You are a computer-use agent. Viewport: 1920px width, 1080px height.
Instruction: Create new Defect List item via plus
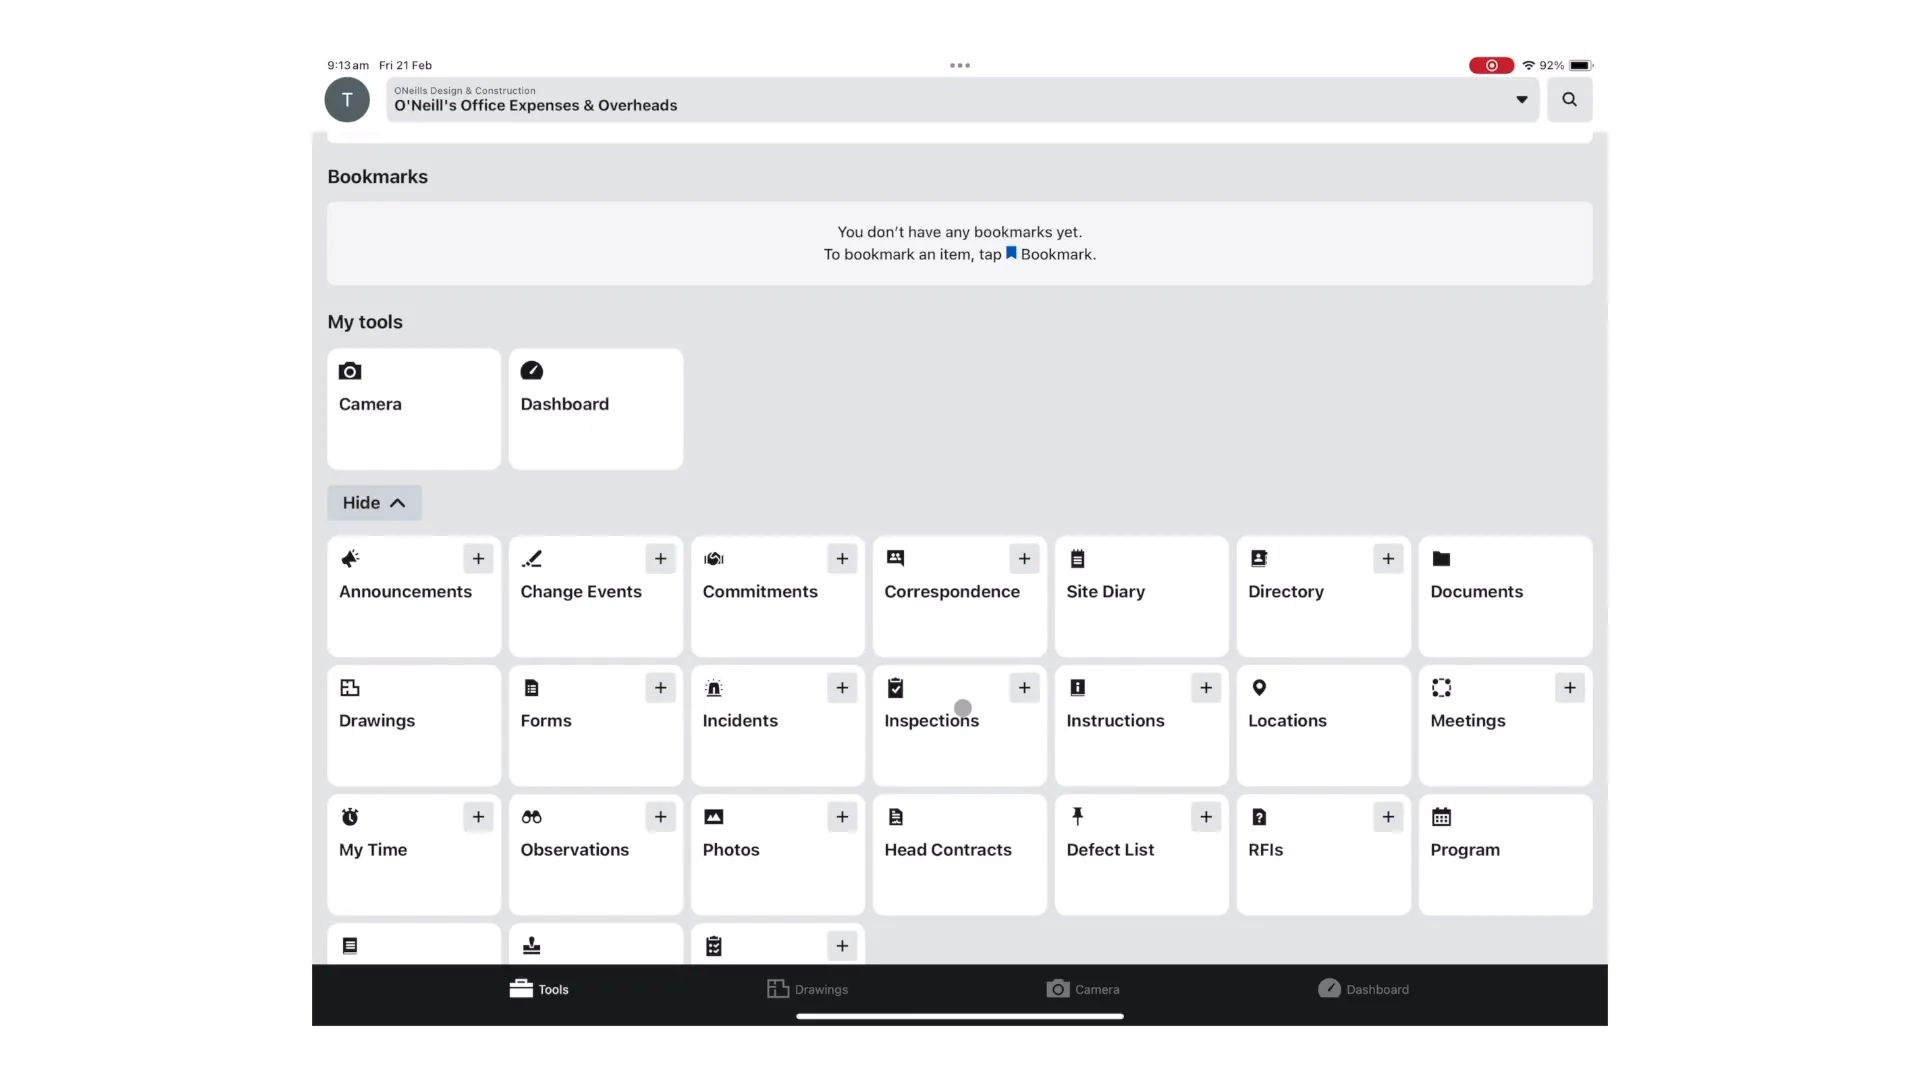point(1206,817)
